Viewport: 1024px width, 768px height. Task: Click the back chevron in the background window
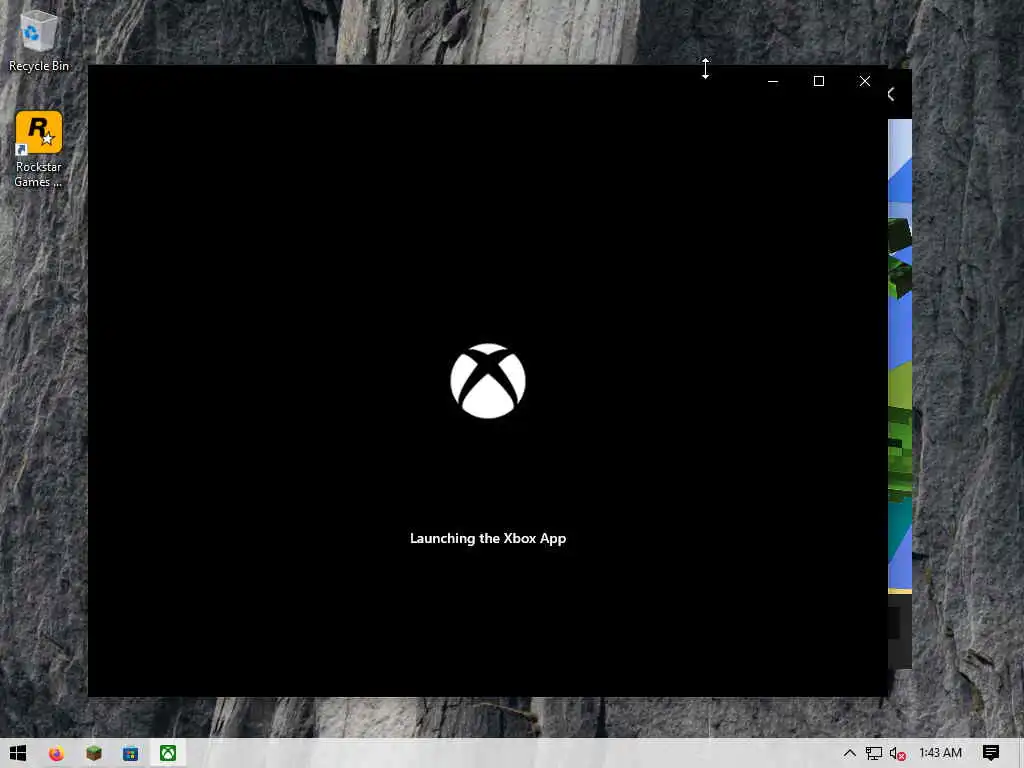point(892,95)
